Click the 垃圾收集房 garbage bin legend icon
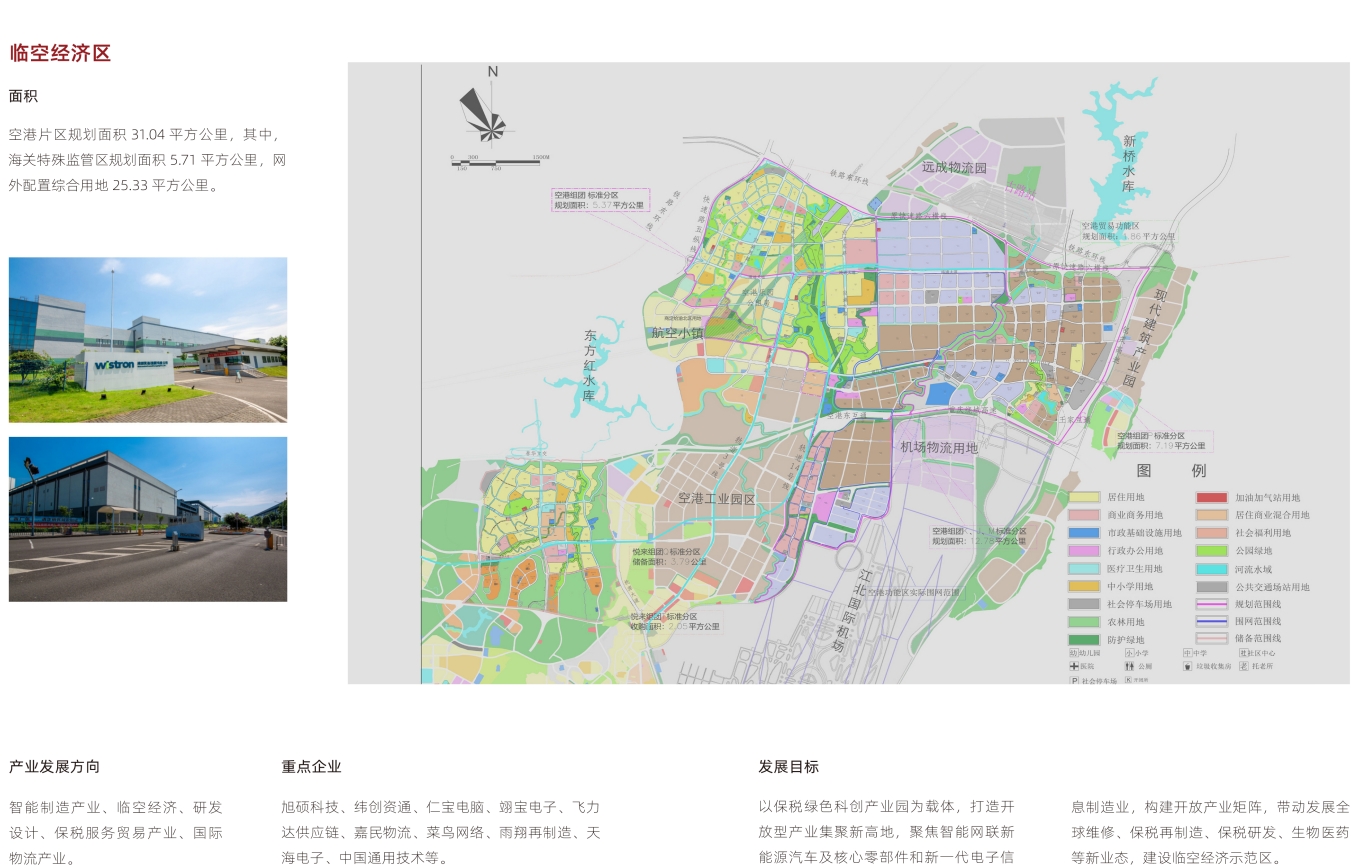The height and width of the screenshot is (868, 1353). [x=1187, y=666]
